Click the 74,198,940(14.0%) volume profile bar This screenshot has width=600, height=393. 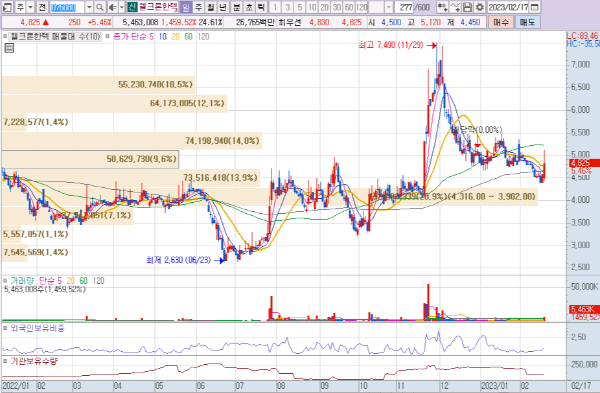tap(132, 141)
